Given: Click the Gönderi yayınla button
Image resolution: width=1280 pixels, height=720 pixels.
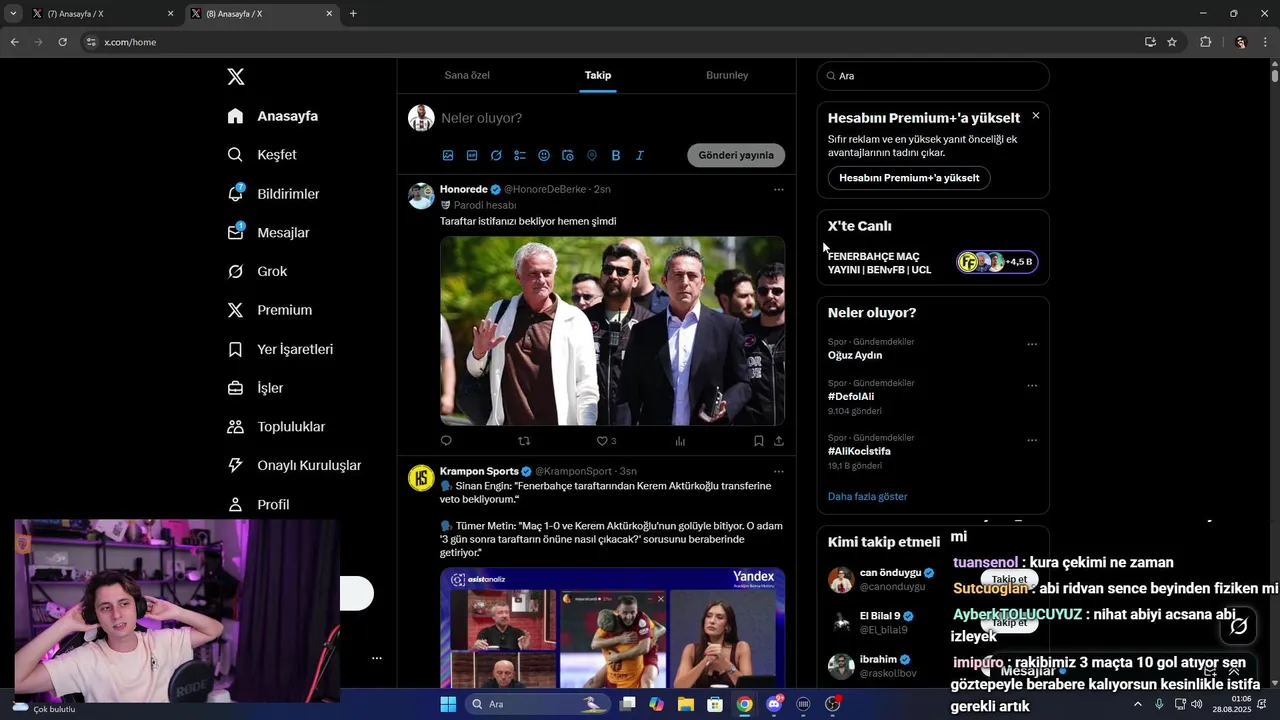Looking at the screenshot, I should (x=736, y=155).
